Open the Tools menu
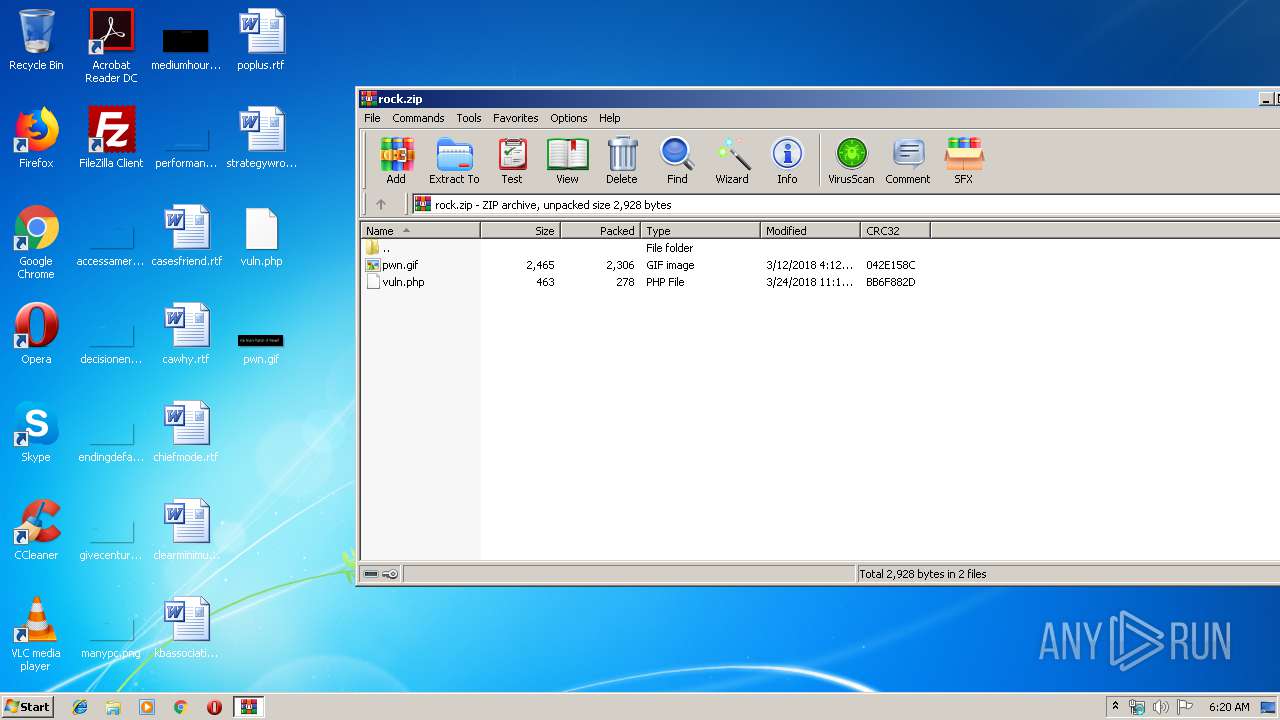 (469, 118)
